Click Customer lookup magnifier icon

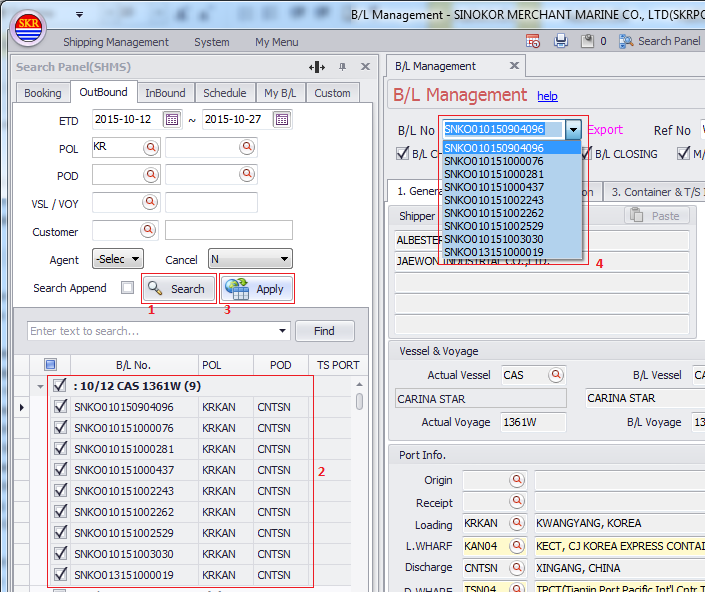(x=148, y=230)
